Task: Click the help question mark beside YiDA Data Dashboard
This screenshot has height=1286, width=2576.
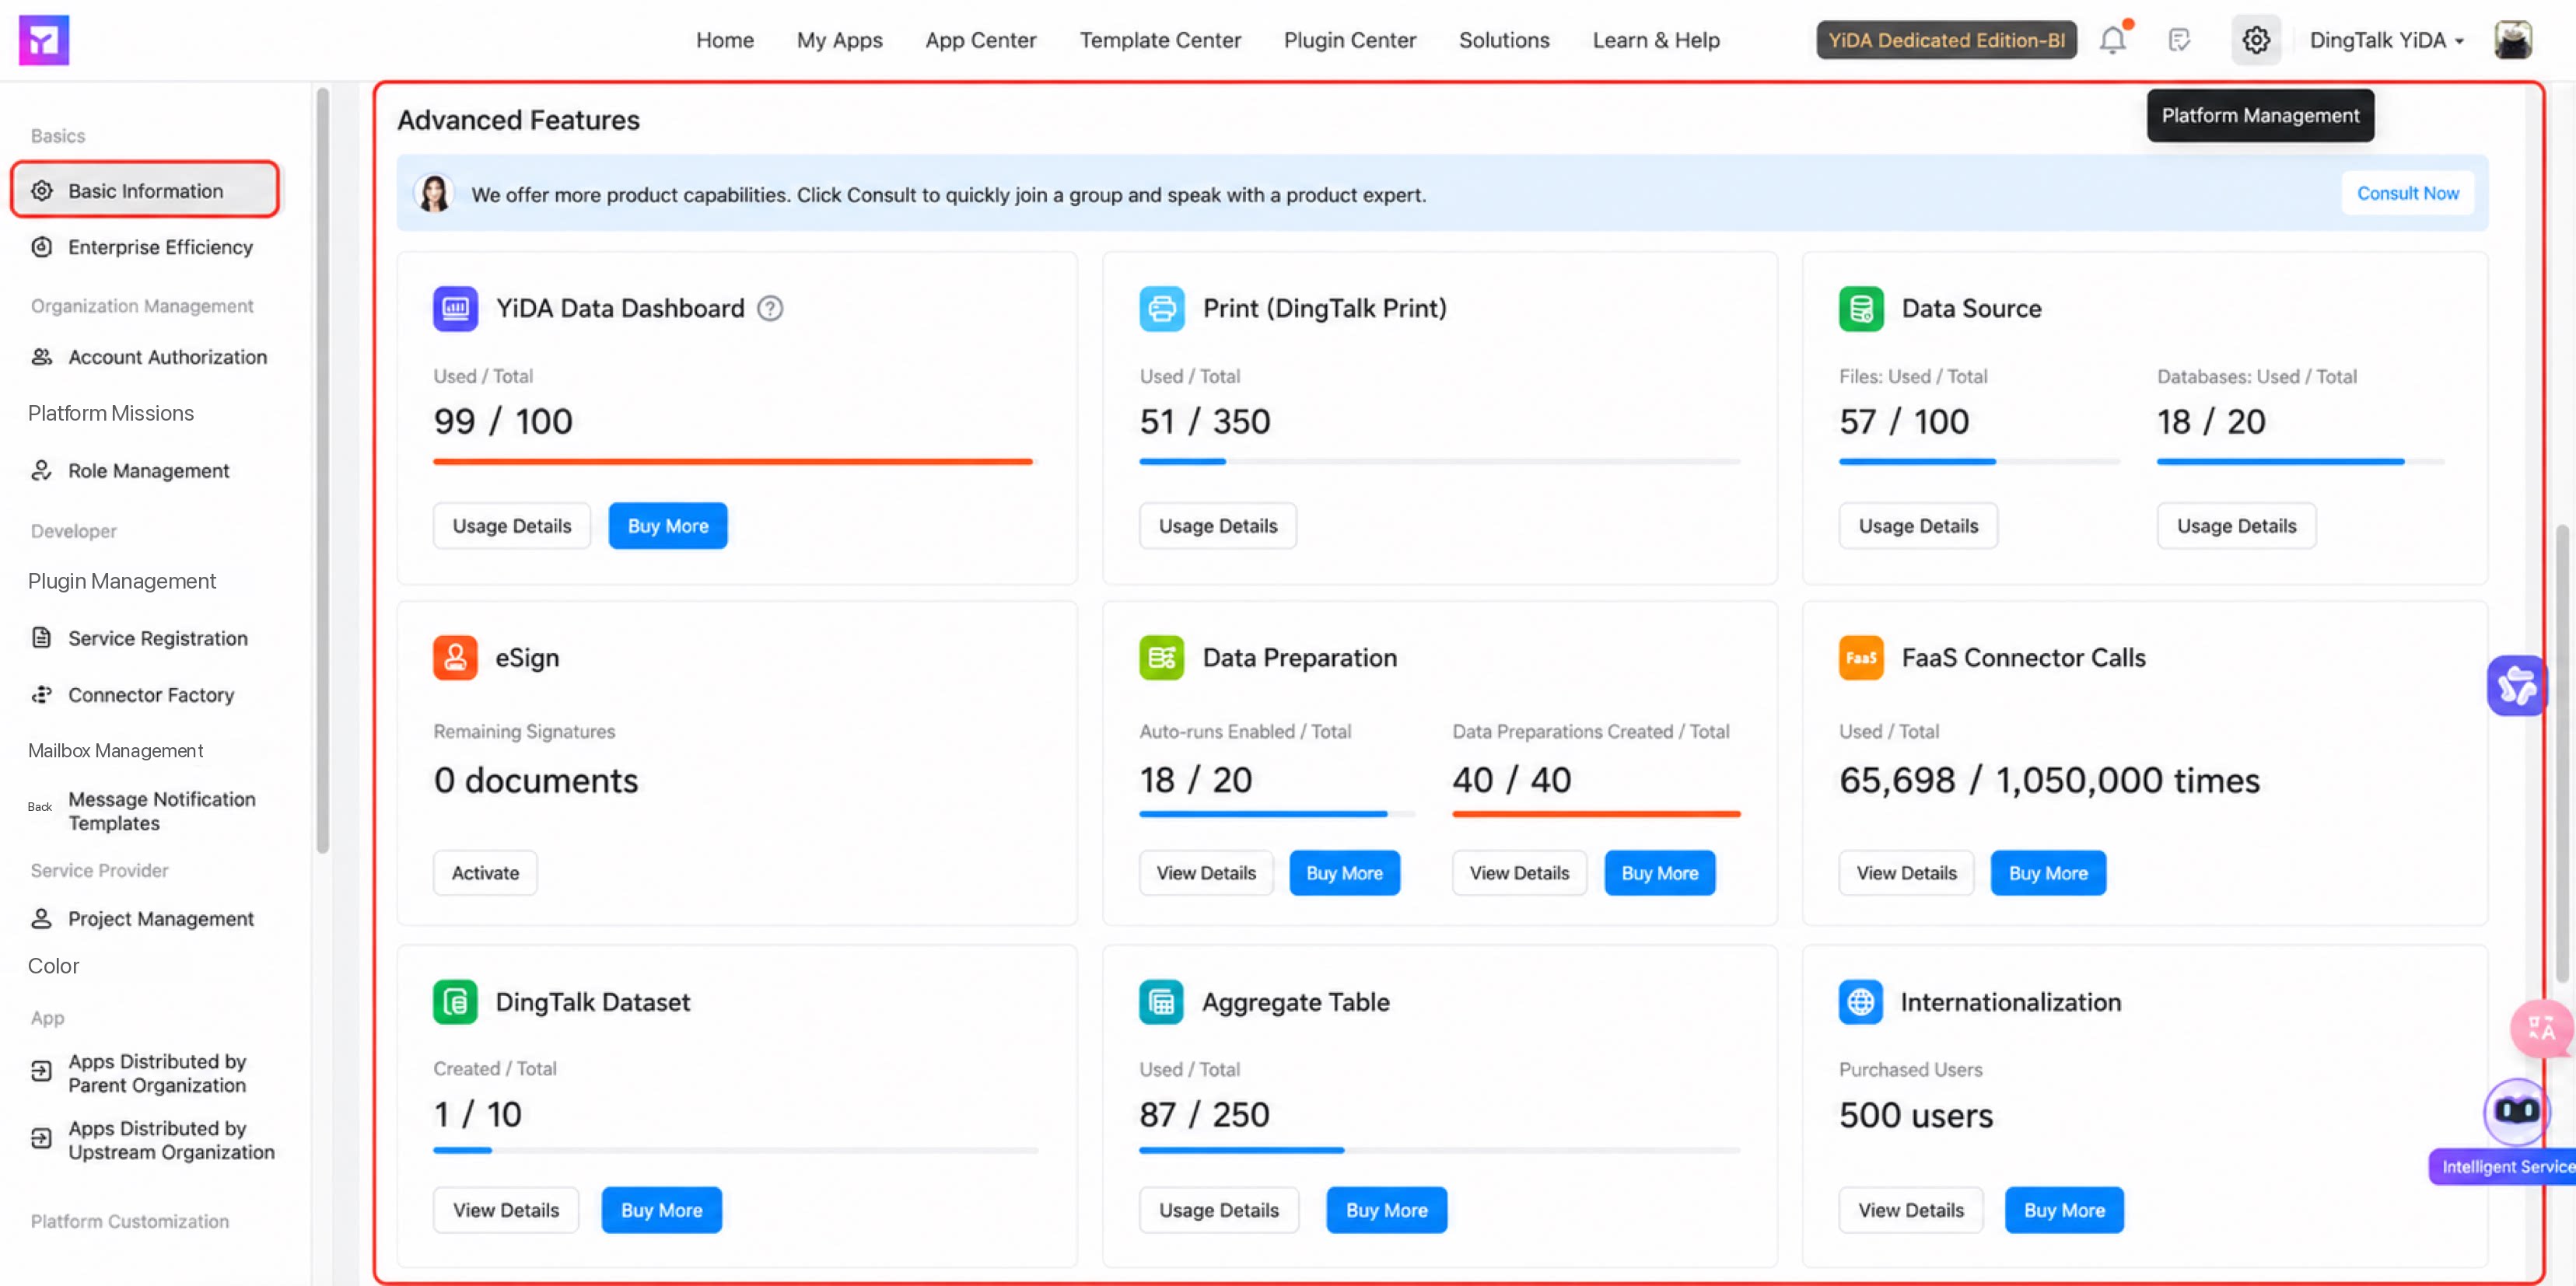Action: click(770, 309)
